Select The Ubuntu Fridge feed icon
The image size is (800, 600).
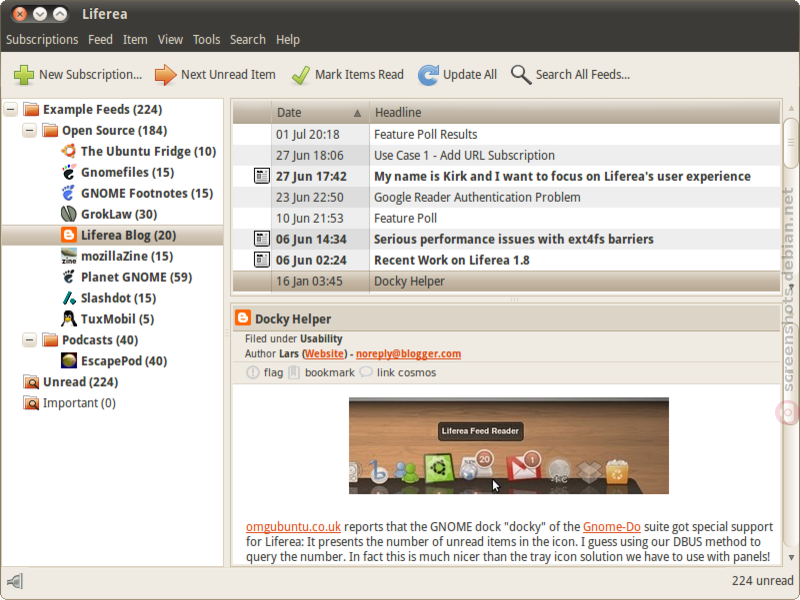(x=69, y=151)
